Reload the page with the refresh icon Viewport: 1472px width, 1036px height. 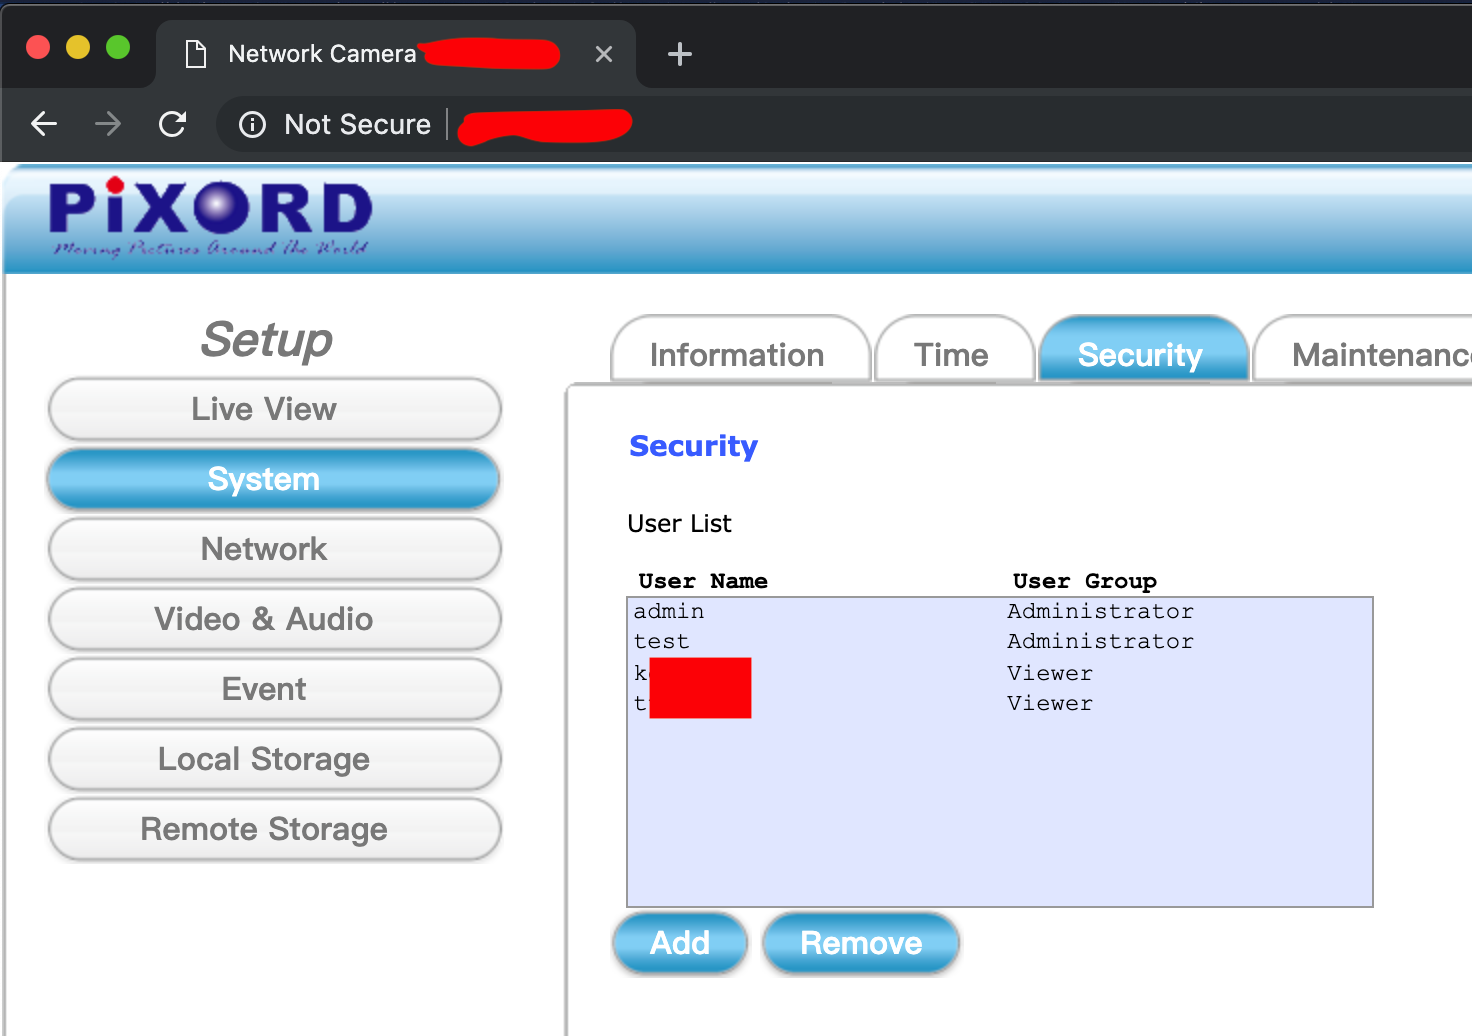pos(173,124)
